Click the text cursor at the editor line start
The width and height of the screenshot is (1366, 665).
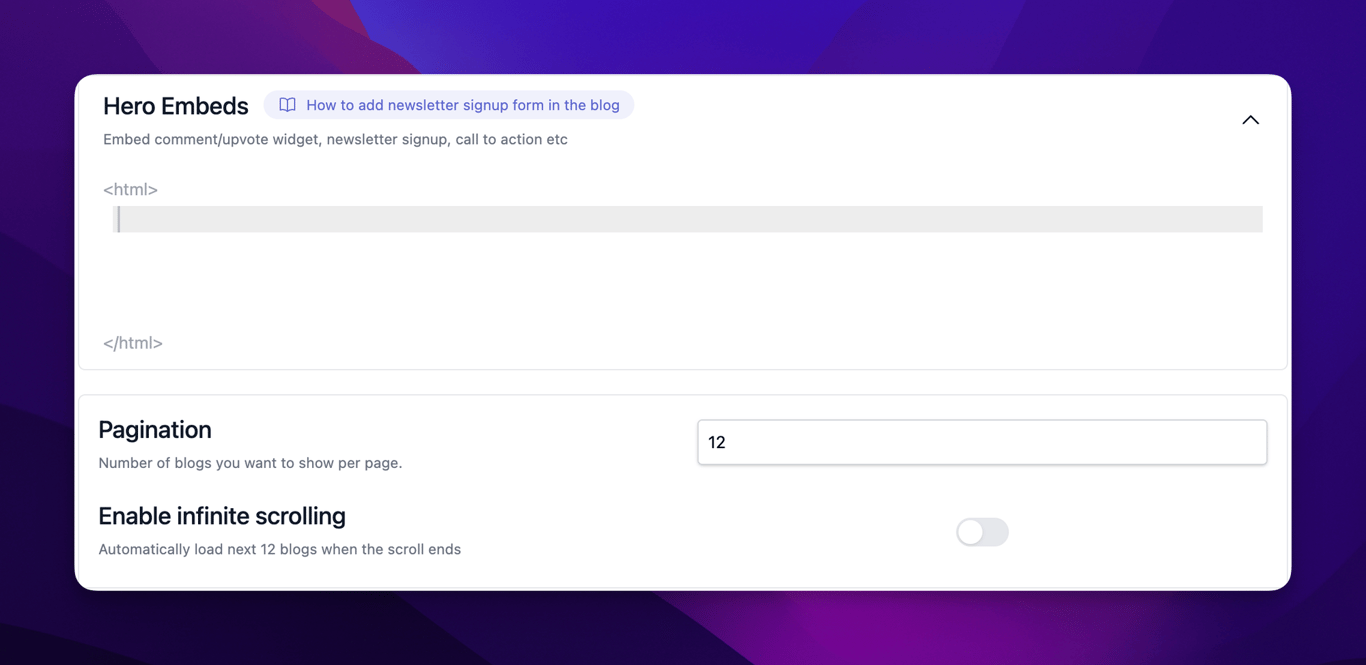tap(119, 219)
